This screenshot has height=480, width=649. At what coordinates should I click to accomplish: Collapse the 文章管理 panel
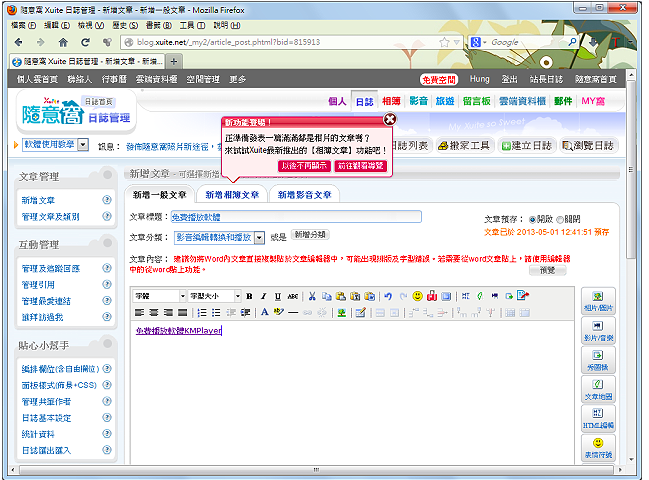tap(107, 175)
